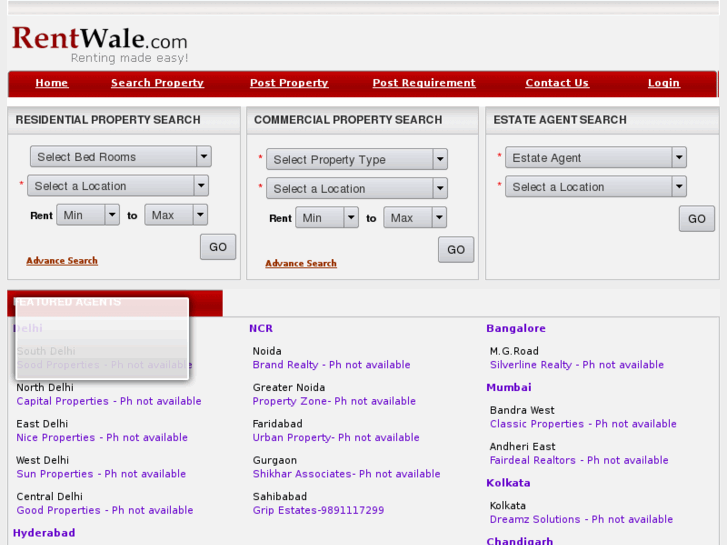Select the Chandigarh region heading
The height and width of the screenshot is (545, 727).
click(520, 541)
